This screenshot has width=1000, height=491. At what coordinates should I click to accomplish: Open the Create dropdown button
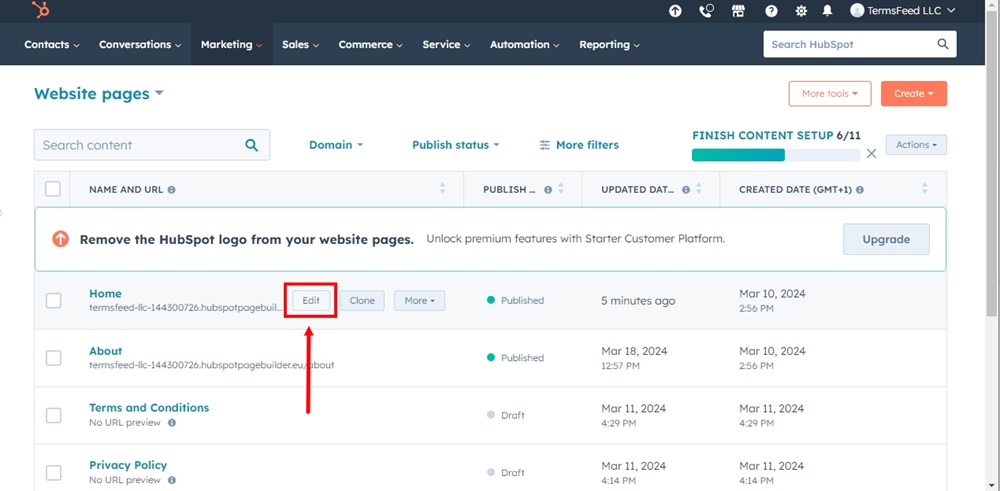[x=914, y=94]
